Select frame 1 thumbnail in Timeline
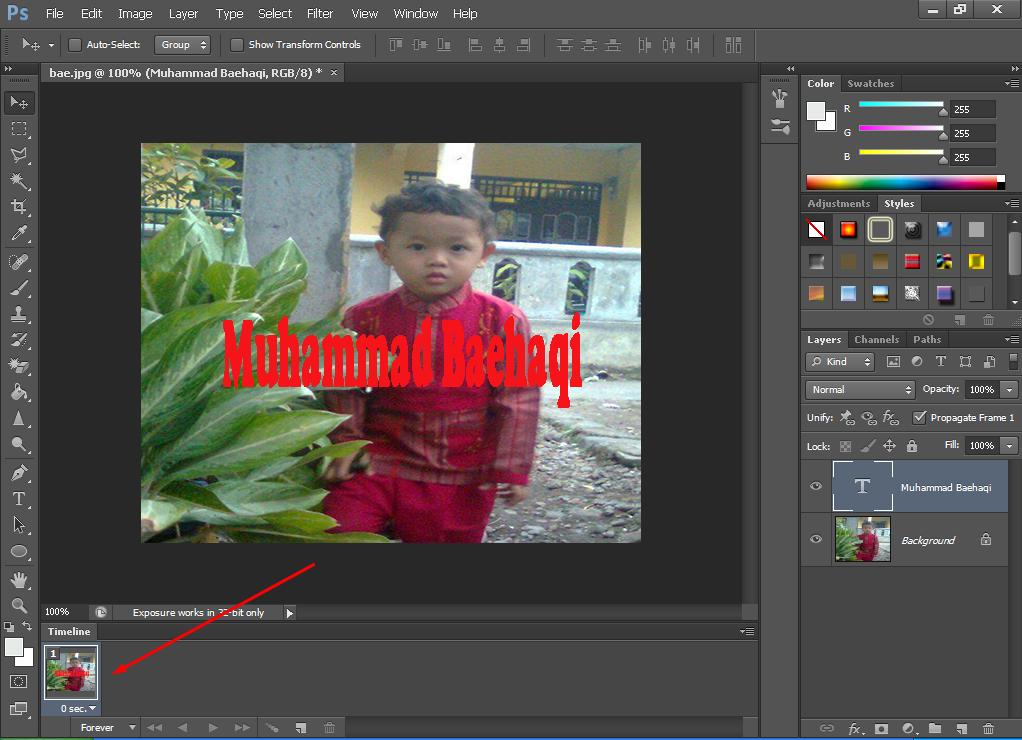This screenshot has width=1022, height=740. [71, 672]
